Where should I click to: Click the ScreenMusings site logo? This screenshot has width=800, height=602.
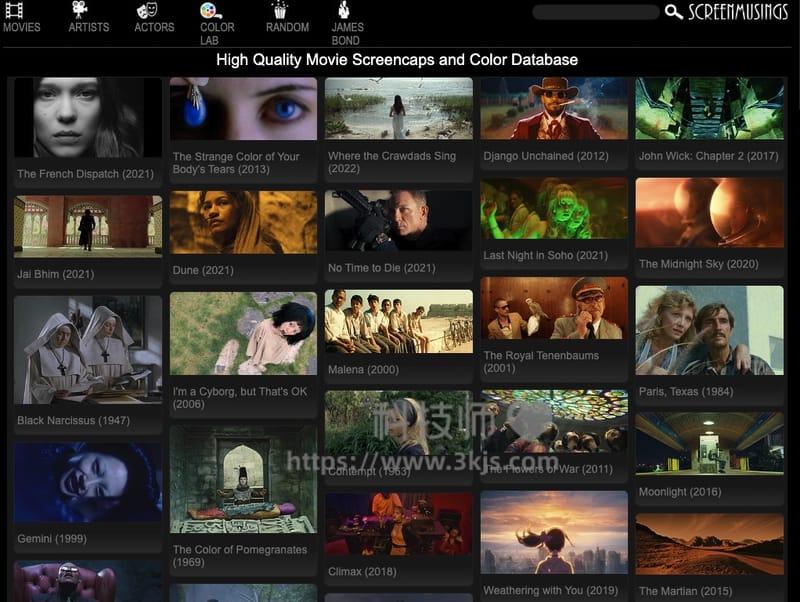[738, 12]
